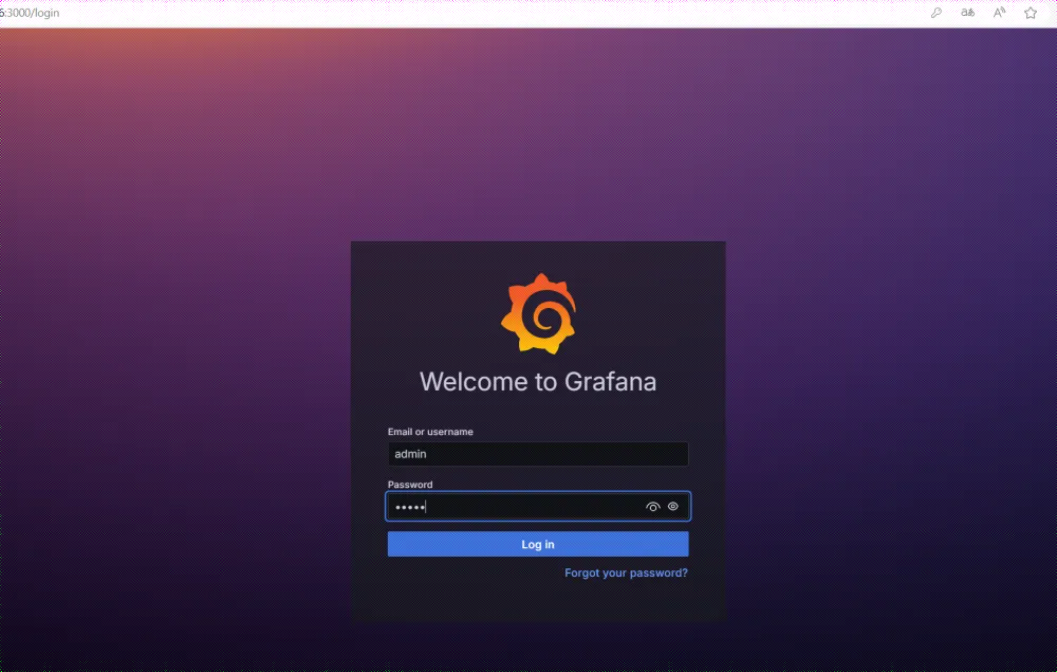1057x672 pixels.
Task: Click the Password label text
Action: 410,484
